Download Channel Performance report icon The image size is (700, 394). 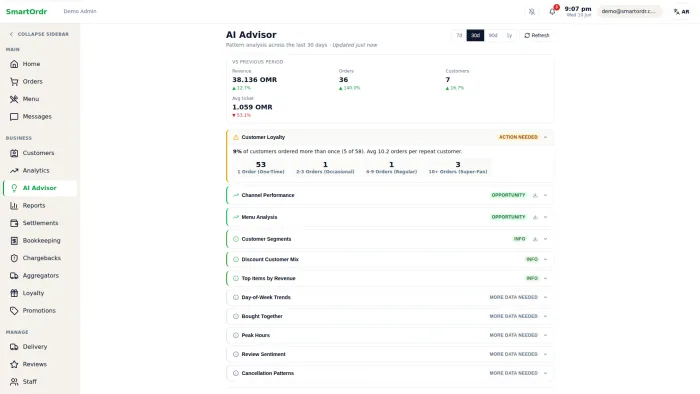(535, 195)
